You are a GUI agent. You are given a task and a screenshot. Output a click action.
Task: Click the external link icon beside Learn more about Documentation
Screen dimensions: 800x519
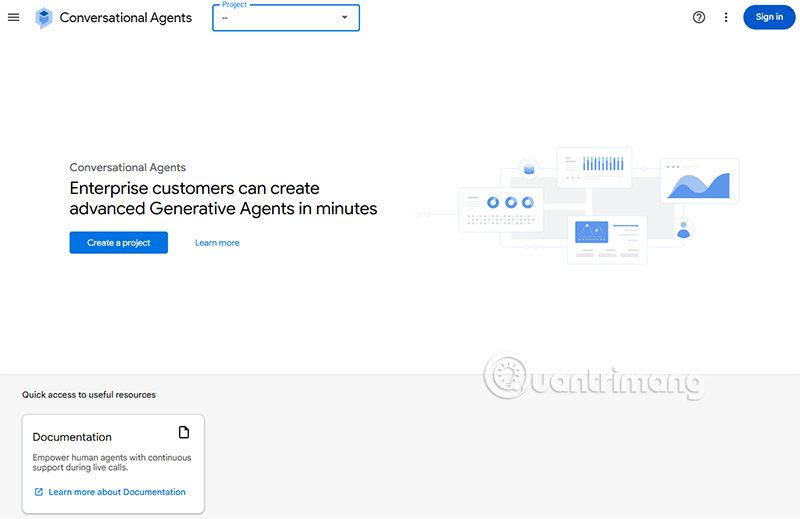(39, 492)
